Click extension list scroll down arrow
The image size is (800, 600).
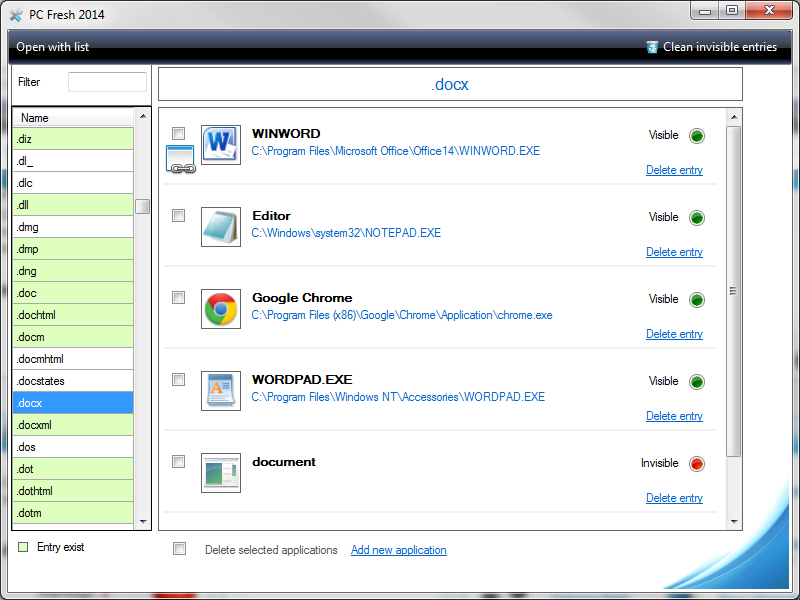pyautogui.click(x=143, y=521)
